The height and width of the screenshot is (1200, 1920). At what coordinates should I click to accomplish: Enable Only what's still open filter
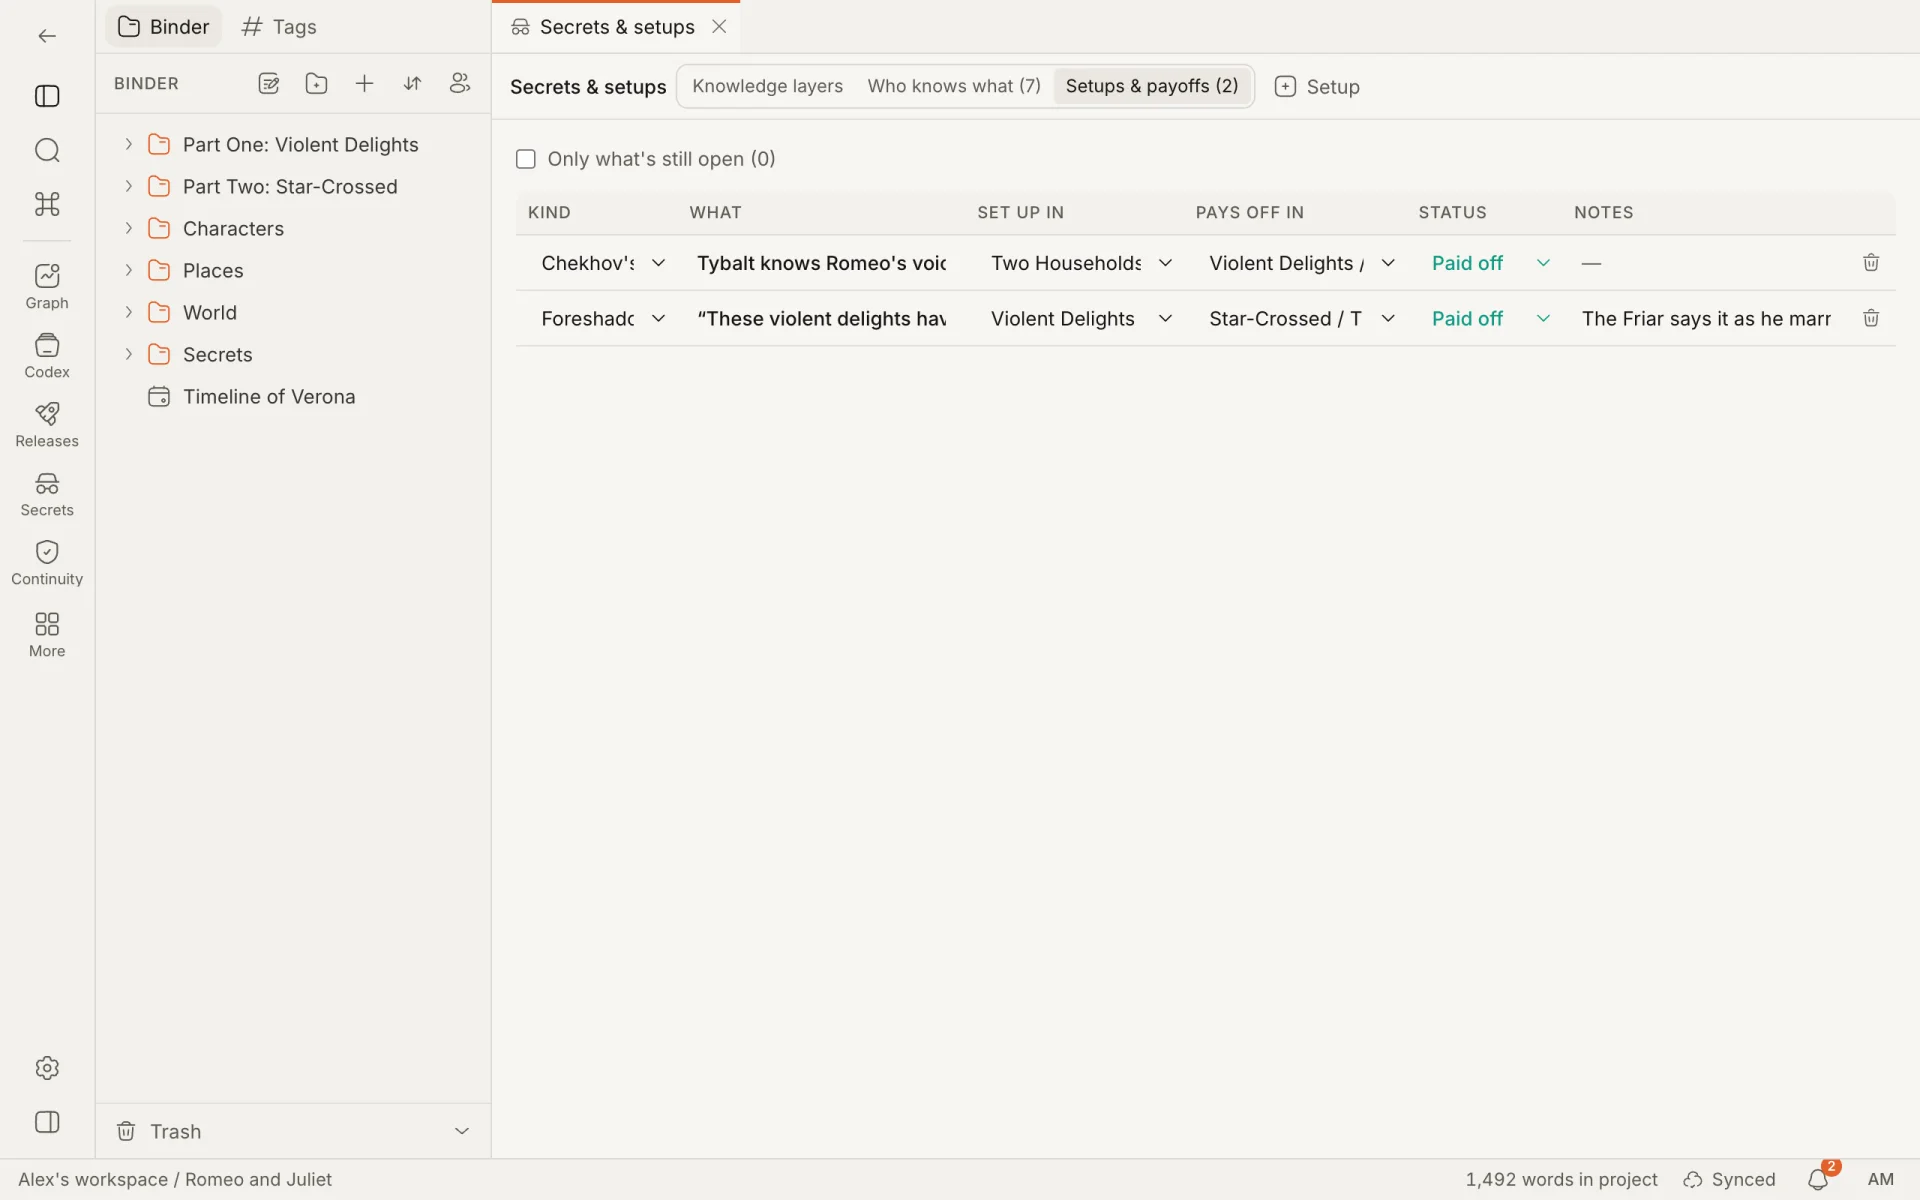(x=526, y=159)
